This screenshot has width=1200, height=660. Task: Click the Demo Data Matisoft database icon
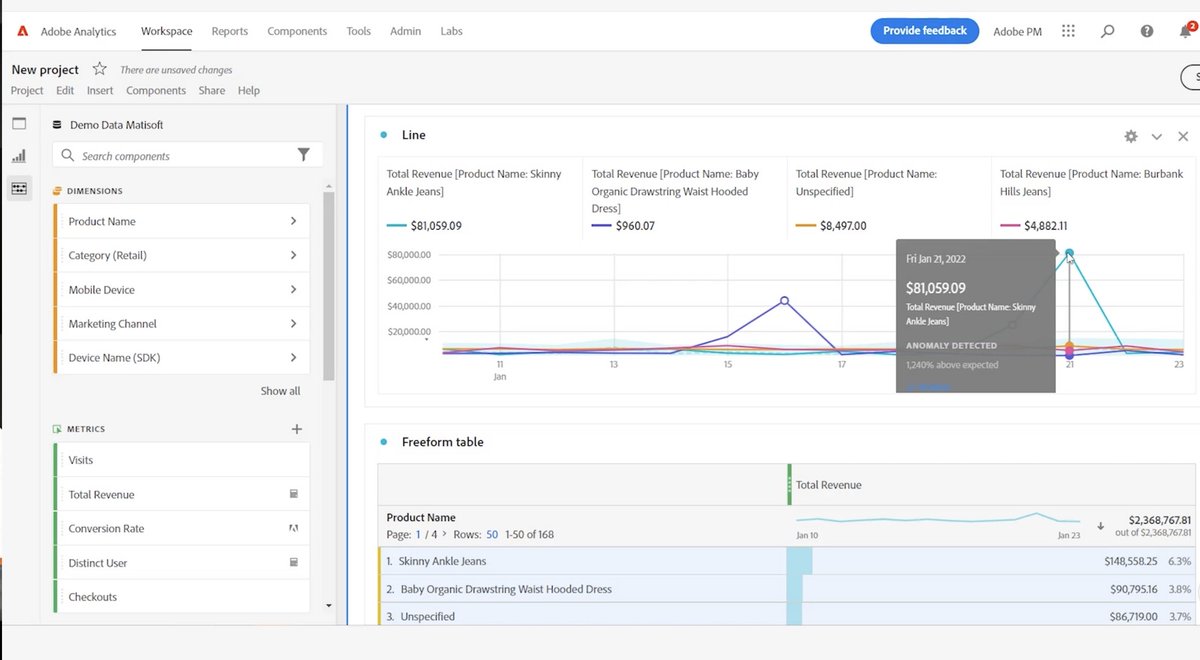tap(57, 125)
